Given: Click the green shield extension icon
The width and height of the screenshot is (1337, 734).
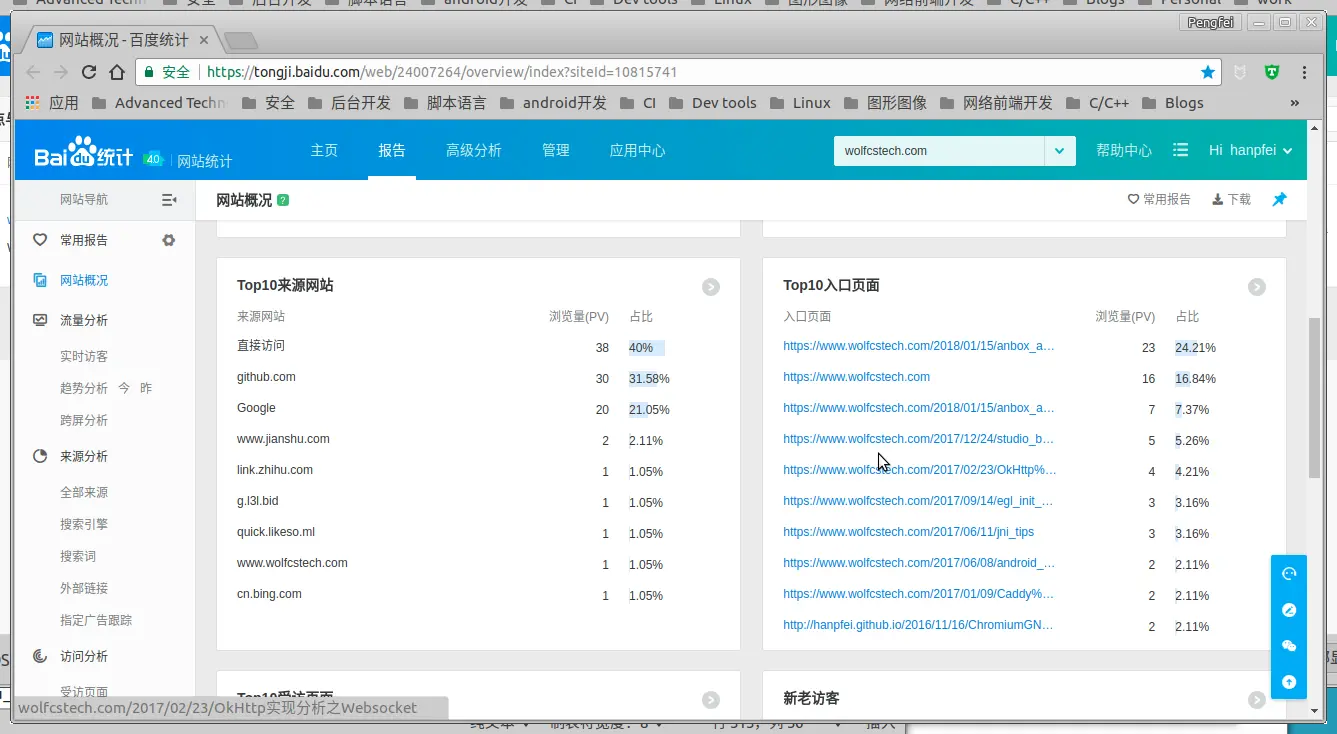Looking at the screenshot, I should [x=1271, y=72].
